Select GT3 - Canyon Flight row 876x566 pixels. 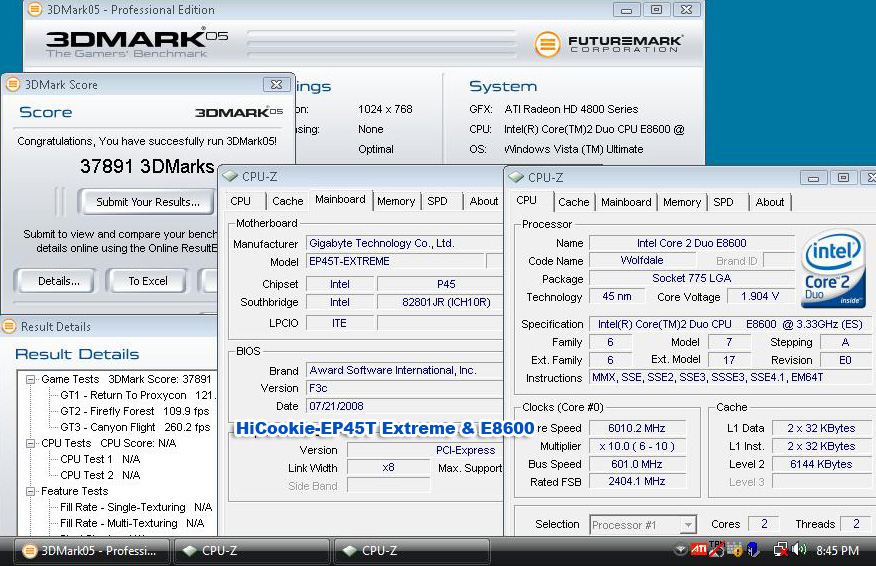click(x=135, y=427)
